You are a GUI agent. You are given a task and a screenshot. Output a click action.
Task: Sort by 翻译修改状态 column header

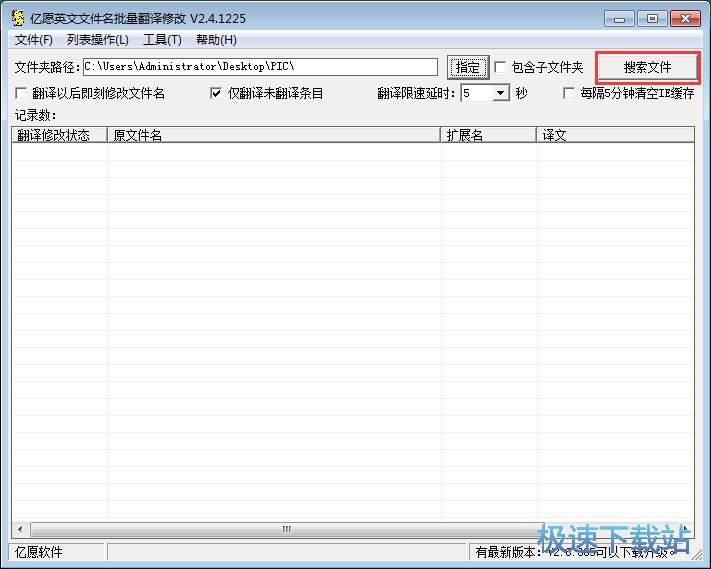59,135
